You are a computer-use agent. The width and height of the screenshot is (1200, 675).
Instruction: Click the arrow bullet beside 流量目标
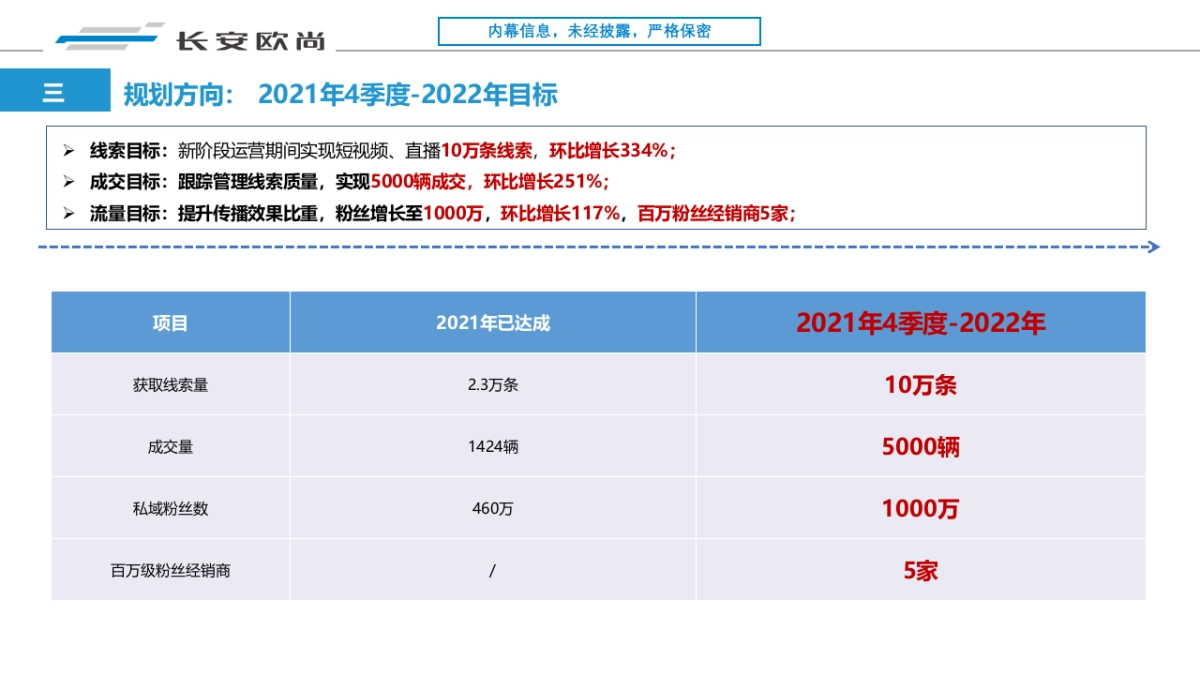coord(68,214)
